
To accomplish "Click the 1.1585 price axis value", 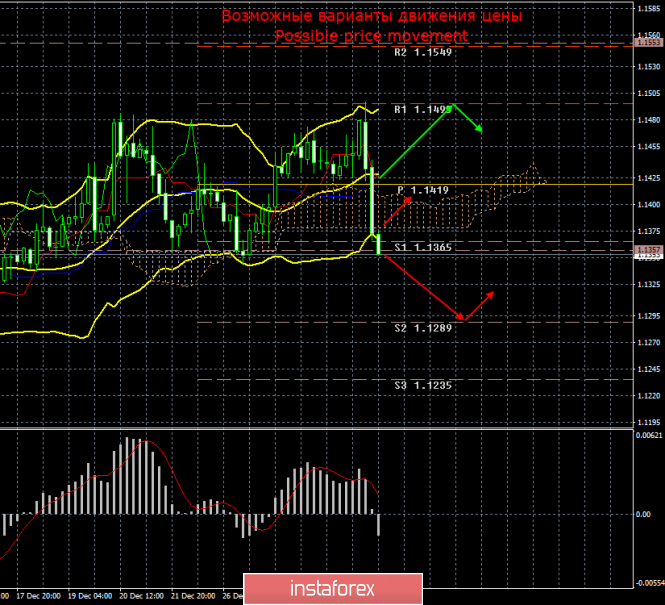I will click(x=649, y=8).
